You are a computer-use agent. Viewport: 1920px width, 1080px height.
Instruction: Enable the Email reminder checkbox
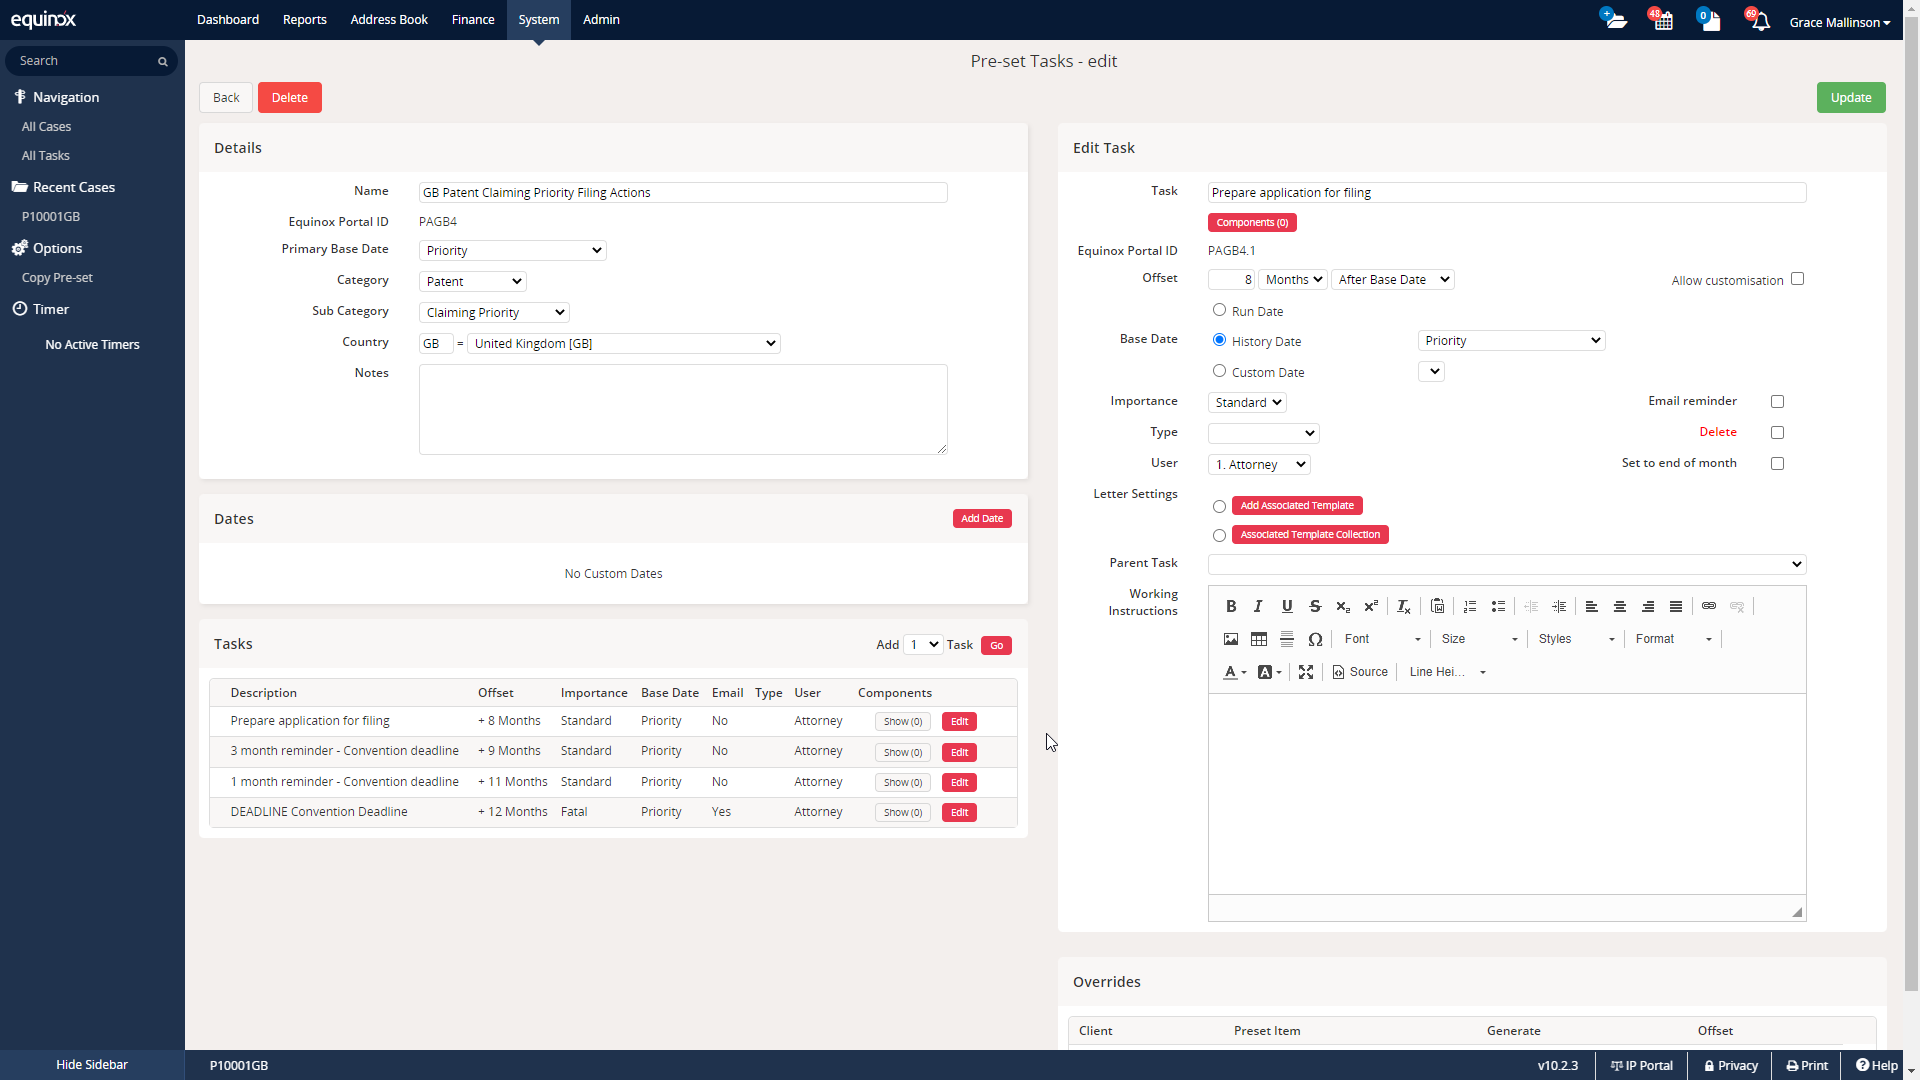[1777, 401]
